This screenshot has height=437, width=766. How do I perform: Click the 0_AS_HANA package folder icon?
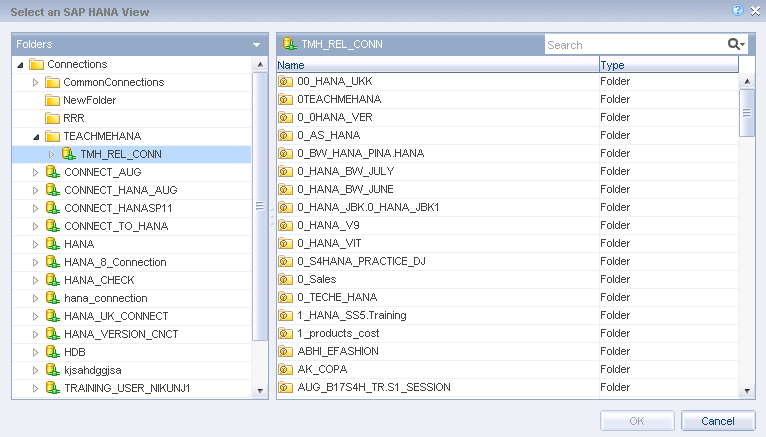285,135
